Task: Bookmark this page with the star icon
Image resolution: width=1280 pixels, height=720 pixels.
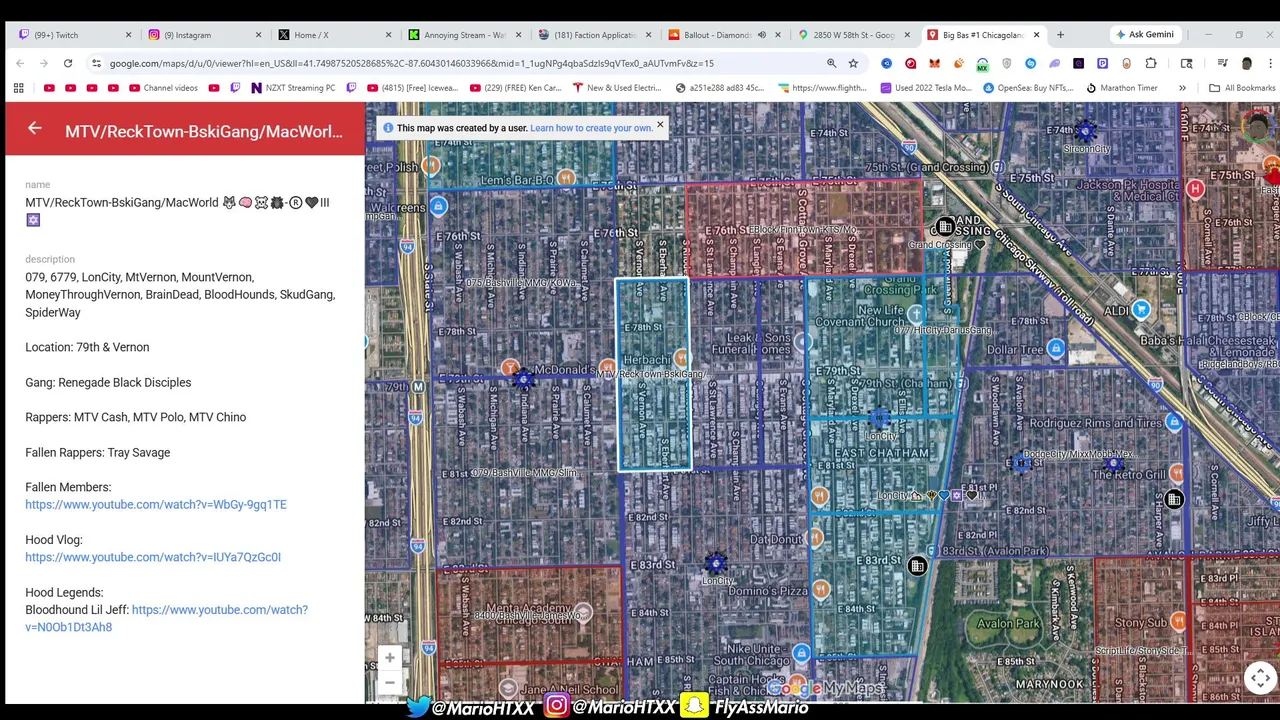Action: coord(853,63)
